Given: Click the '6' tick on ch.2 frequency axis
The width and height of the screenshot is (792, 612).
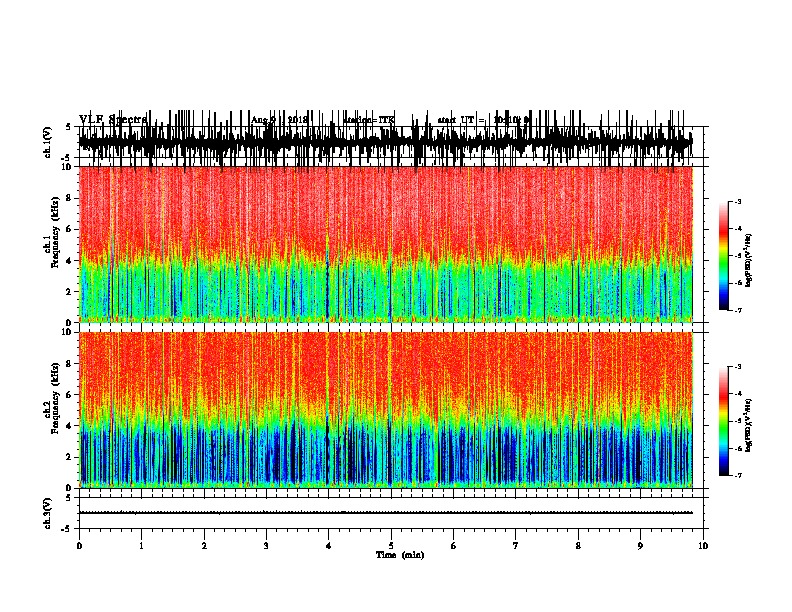Looking at the screenshot, I should coord(69,395).
